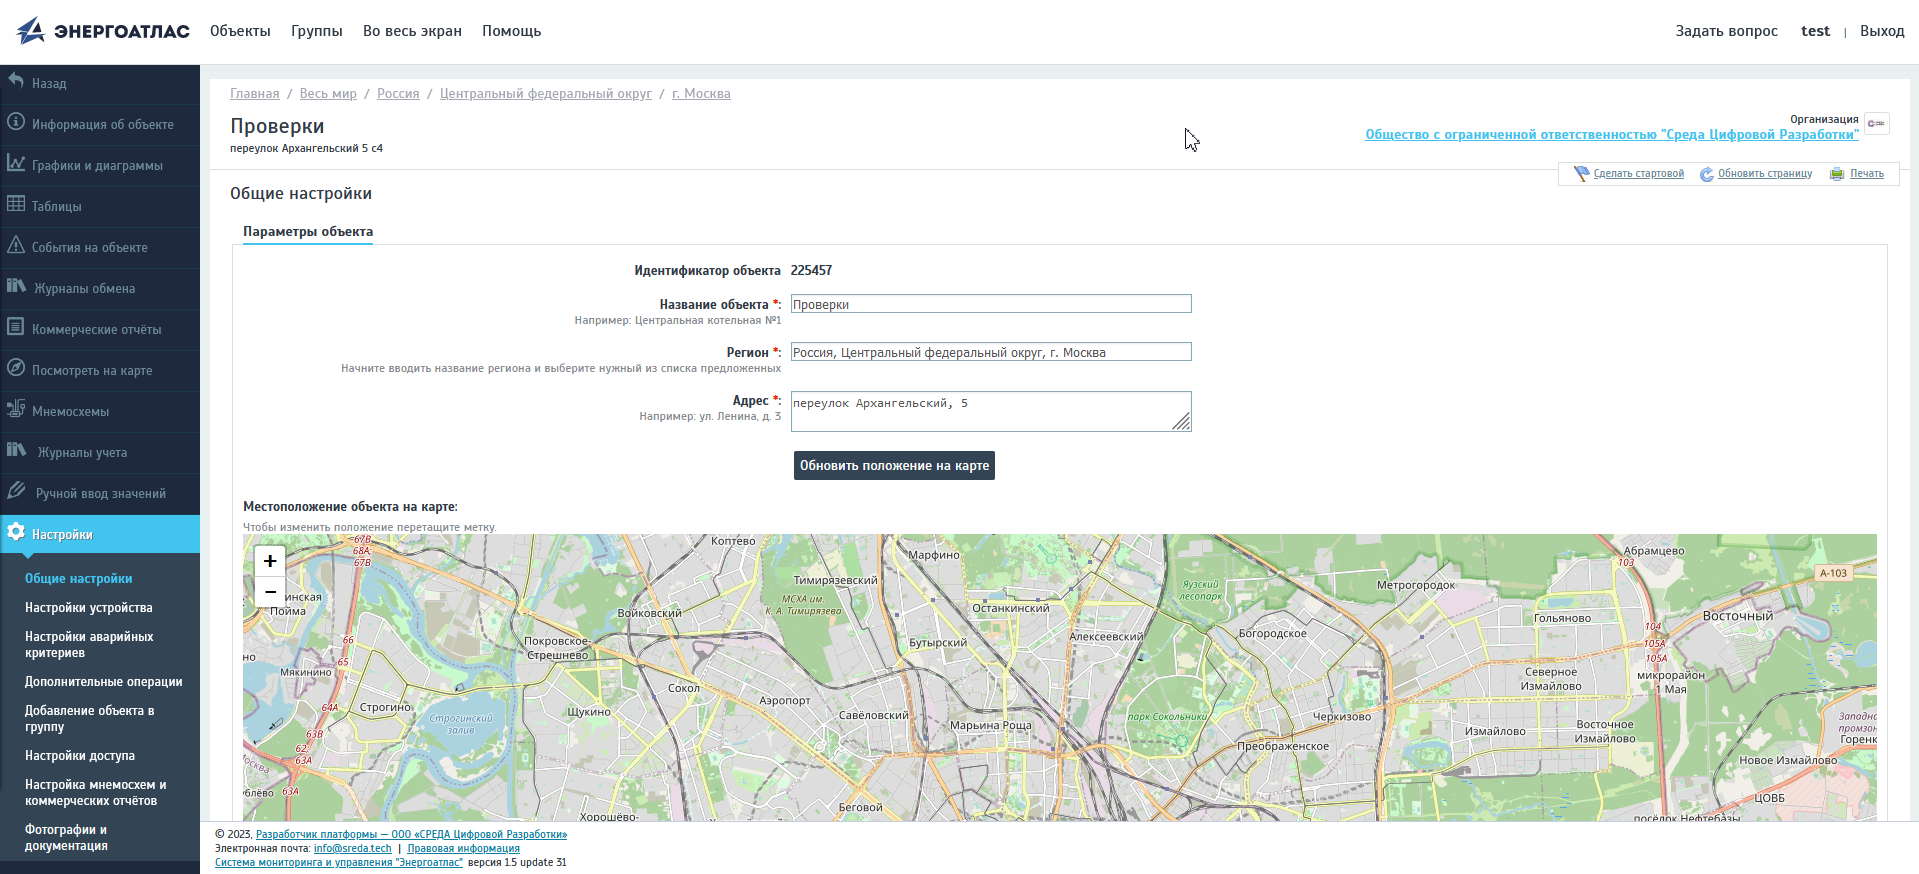Zoom in the map with plus button
This screenshot has width=1919, height=874.
[270, 561]
